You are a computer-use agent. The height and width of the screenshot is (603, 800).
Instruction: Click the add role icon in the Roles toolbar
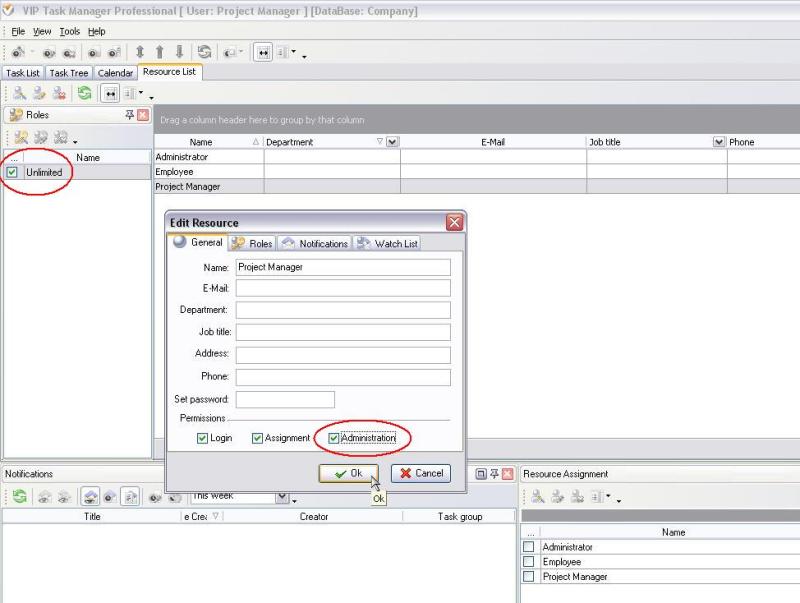pos(21,137)
